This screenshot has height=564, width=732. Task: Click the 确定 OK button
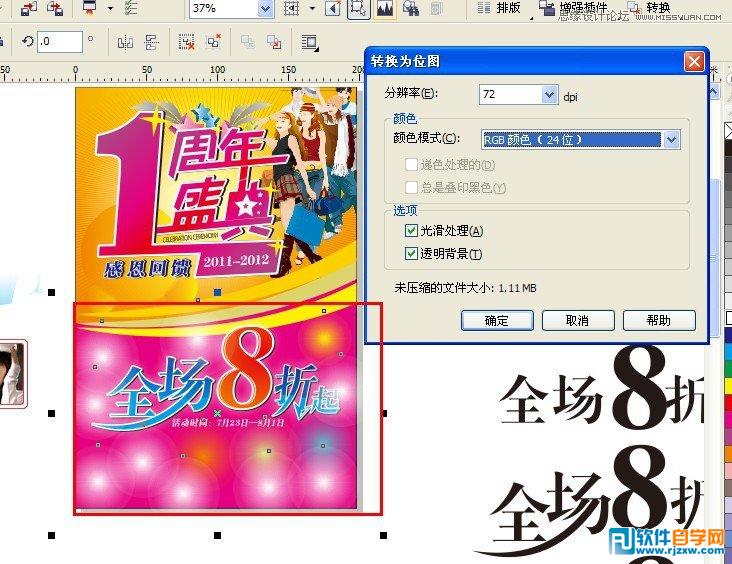[x=497, y=320]
